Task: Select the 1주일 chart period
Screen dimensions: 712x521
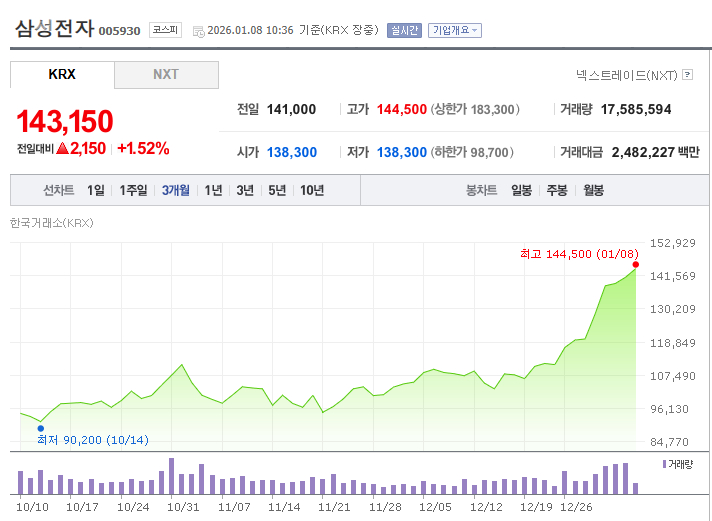Action: [133, 190]
